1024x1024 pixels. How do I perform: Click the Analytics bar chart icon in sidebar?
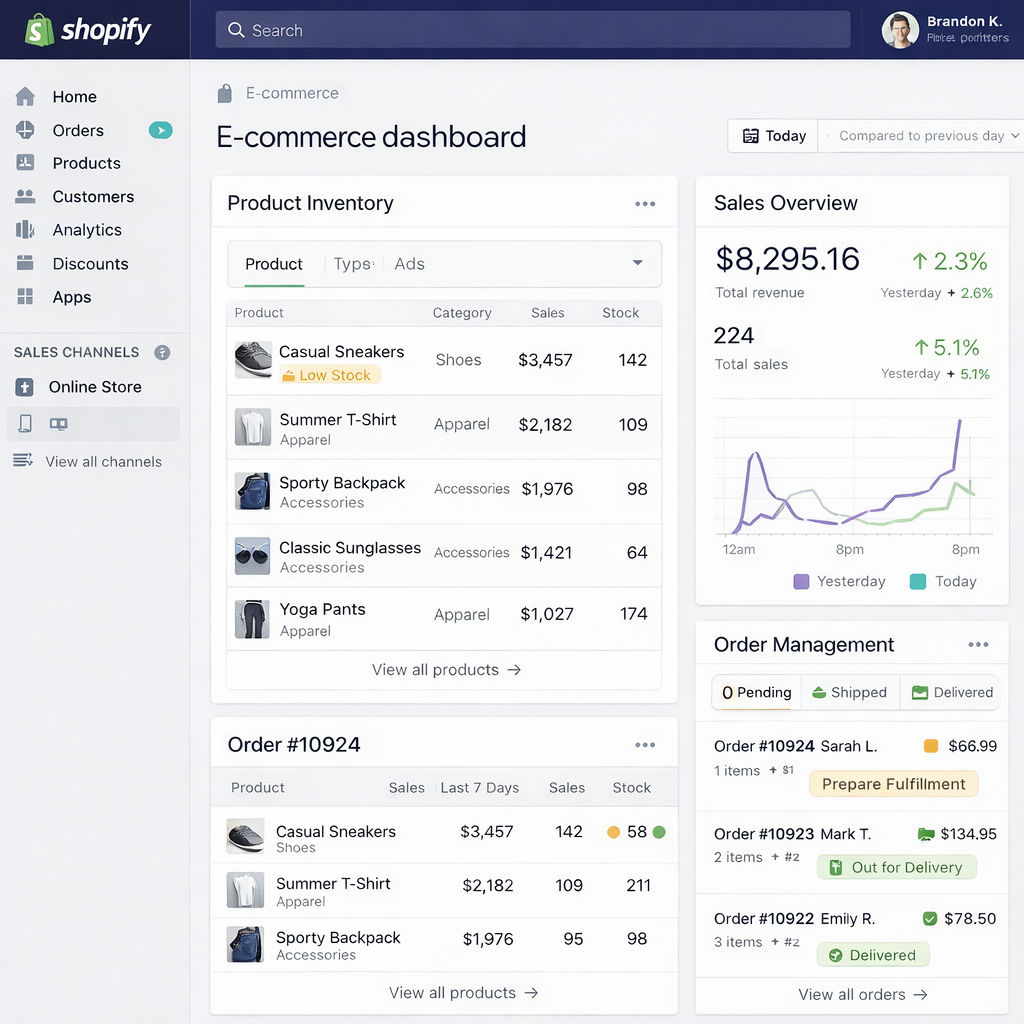(x=25, y=230)
